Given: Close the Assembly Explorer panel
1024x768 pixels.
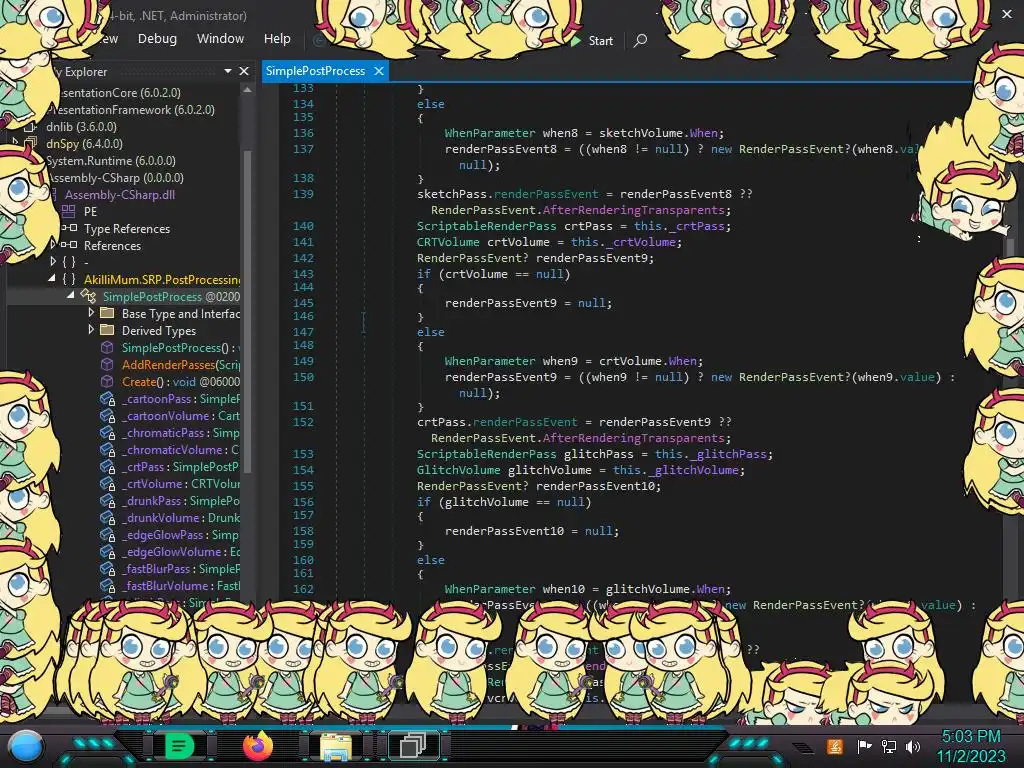Looking at the screenshot, I should pyautogui.click(x=244, y=71).
